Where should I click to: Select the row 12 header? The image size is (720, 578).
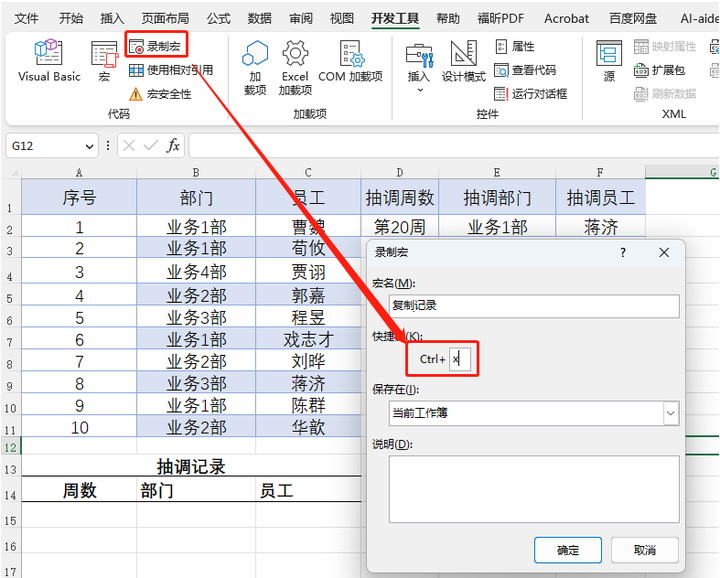pyautogui.click(x=10, y=447)
